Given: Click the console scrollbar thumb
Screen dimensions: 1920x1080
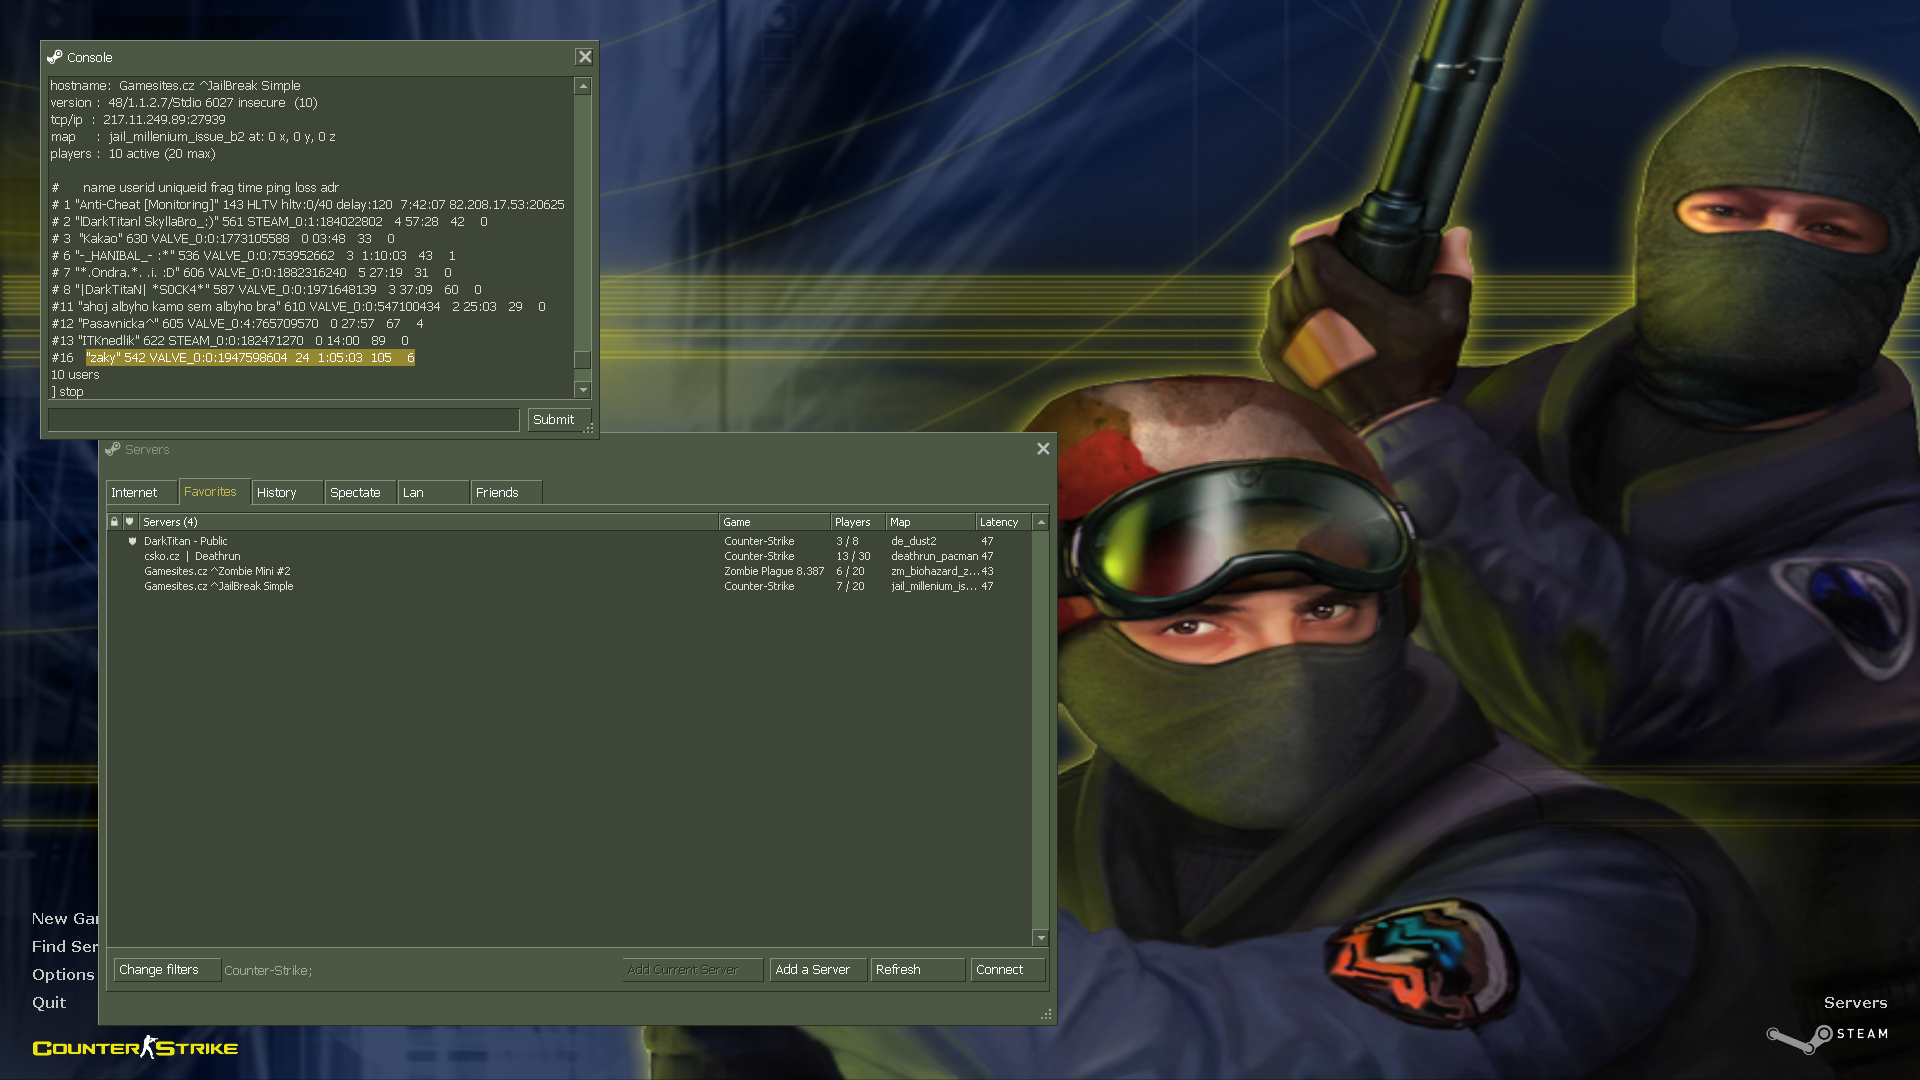Looking at the screenshot, I should tap(583, 360).
